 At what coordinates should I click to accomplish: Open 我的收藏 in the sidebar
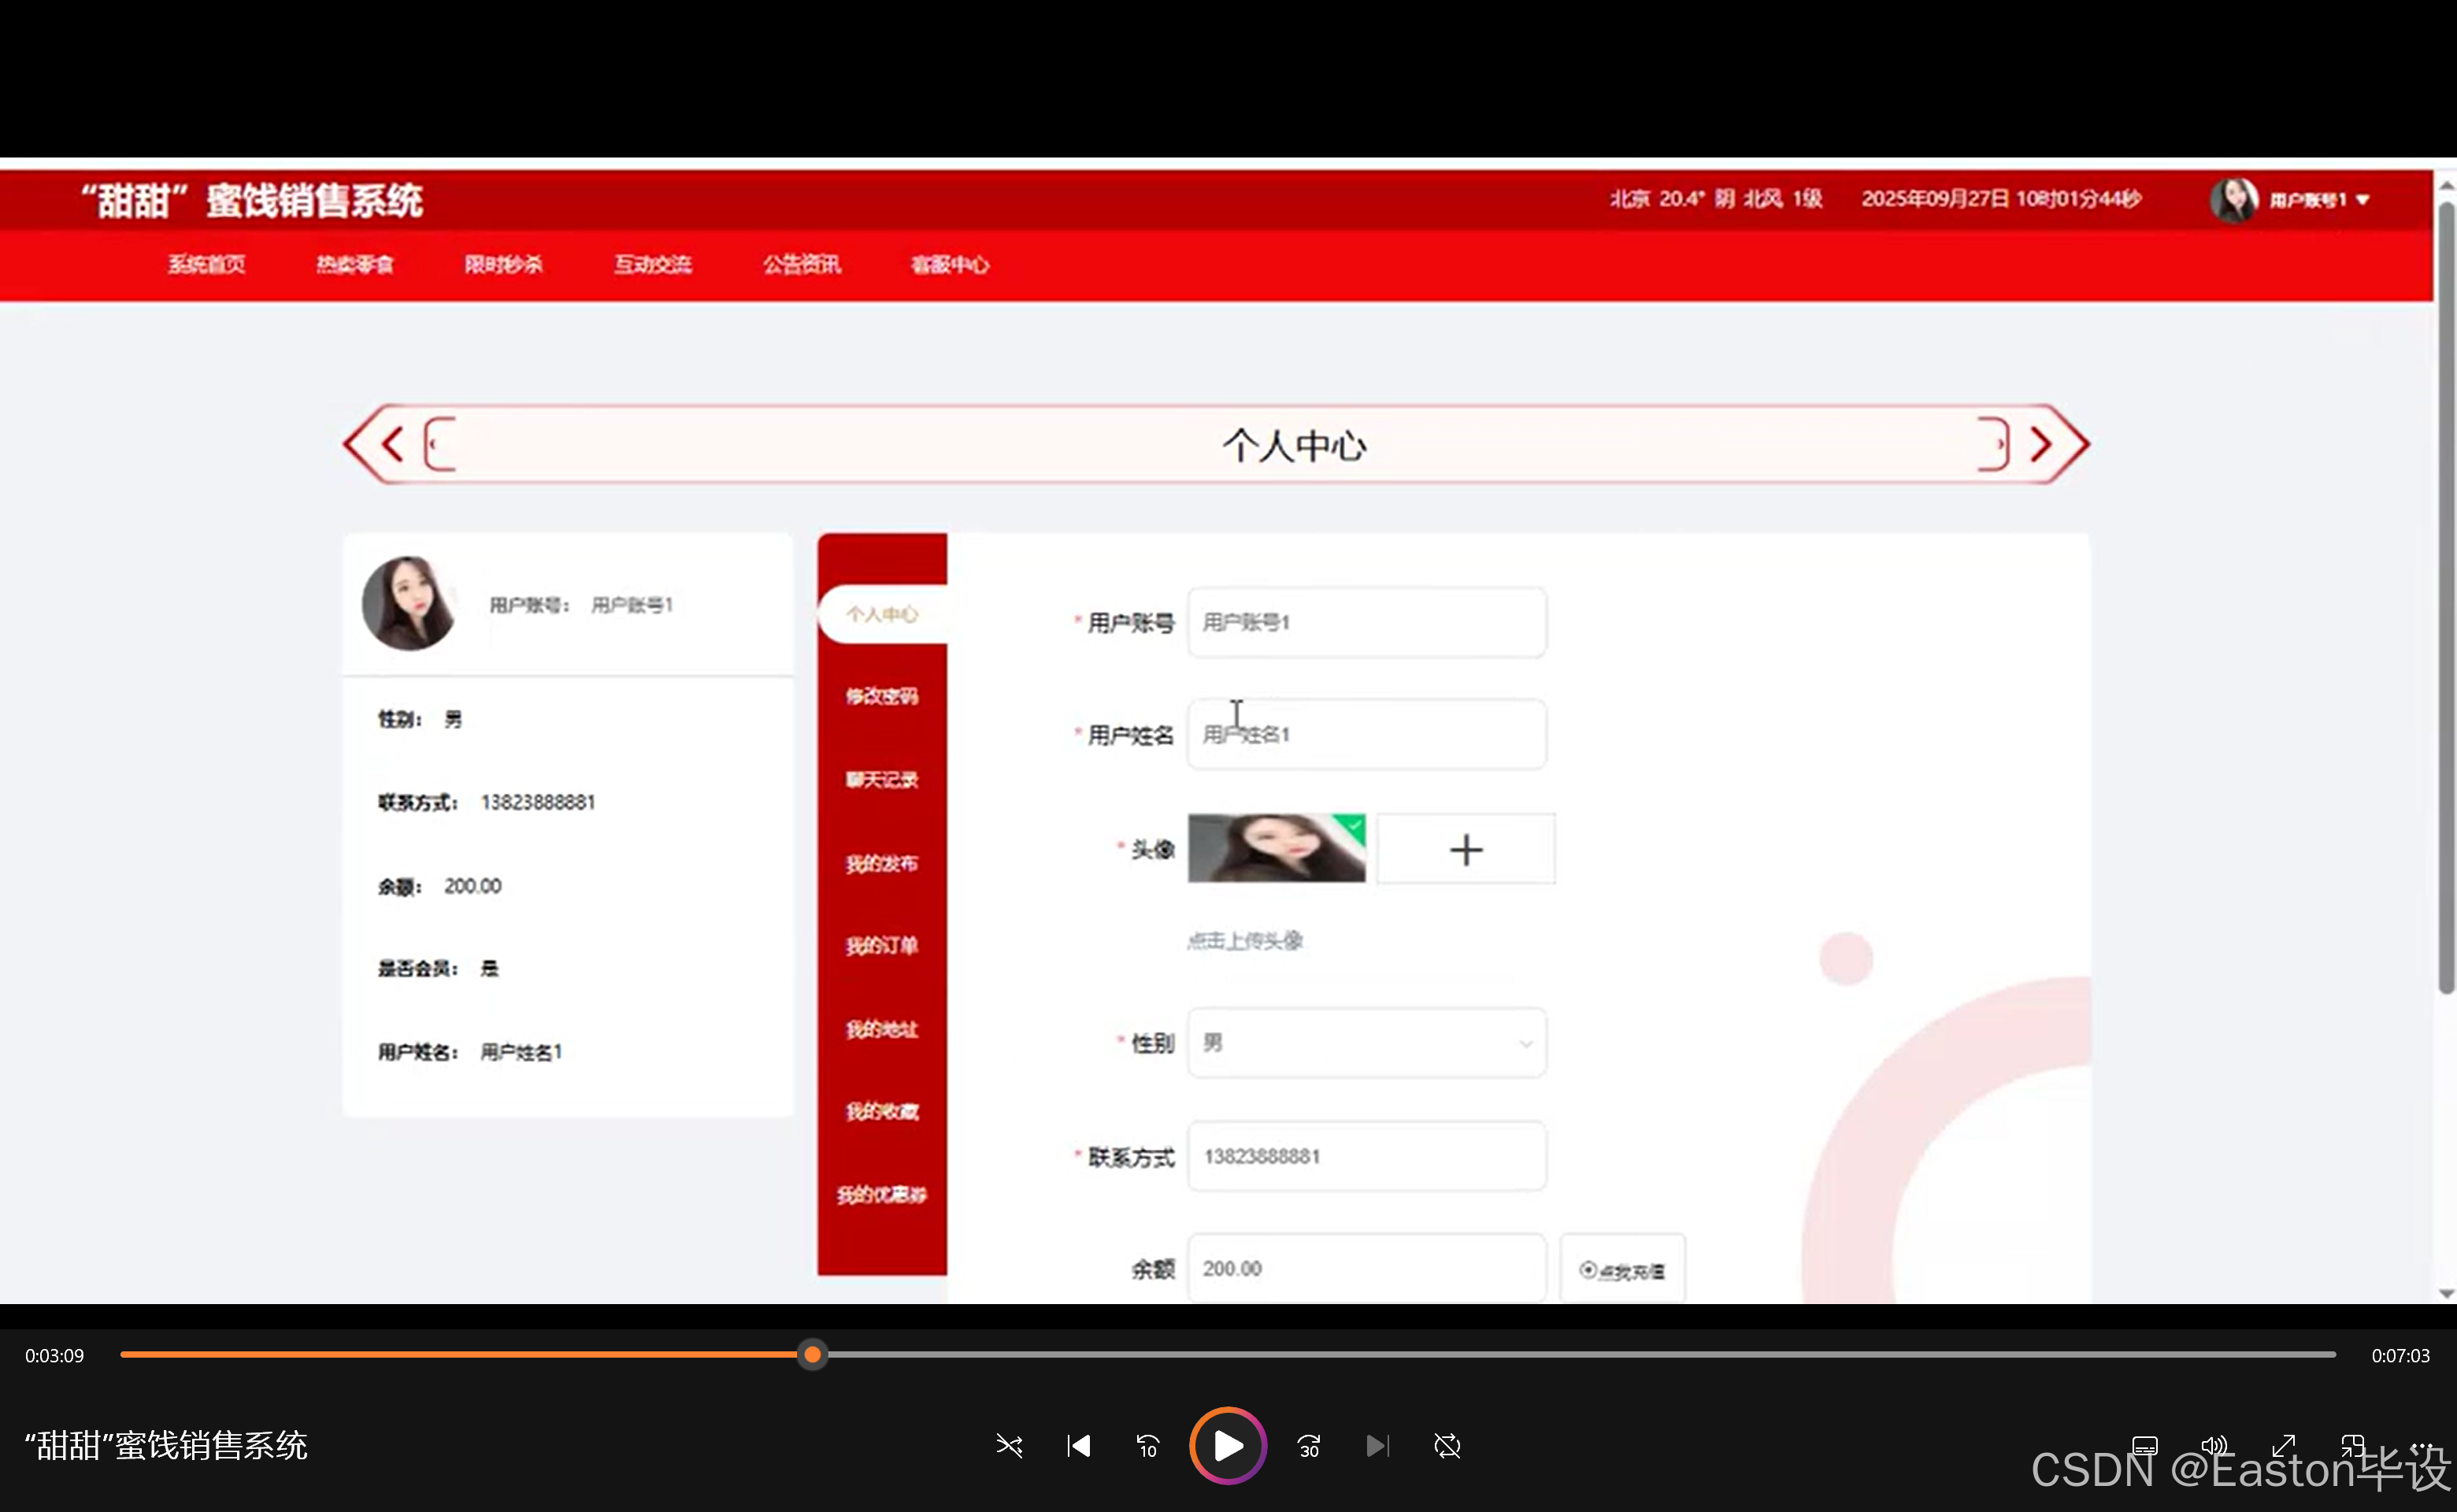[x=882, y=1112]
